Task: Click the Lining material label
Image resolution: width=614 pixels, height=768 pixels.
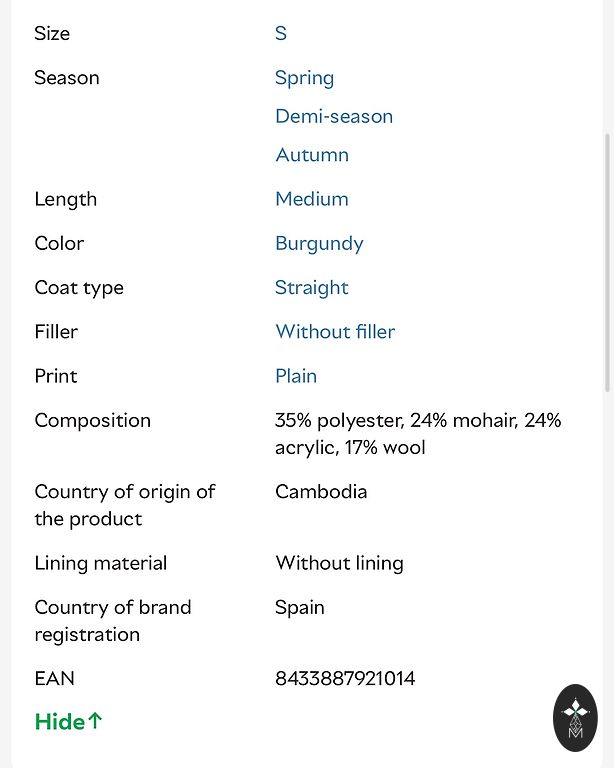Action: 100,563
